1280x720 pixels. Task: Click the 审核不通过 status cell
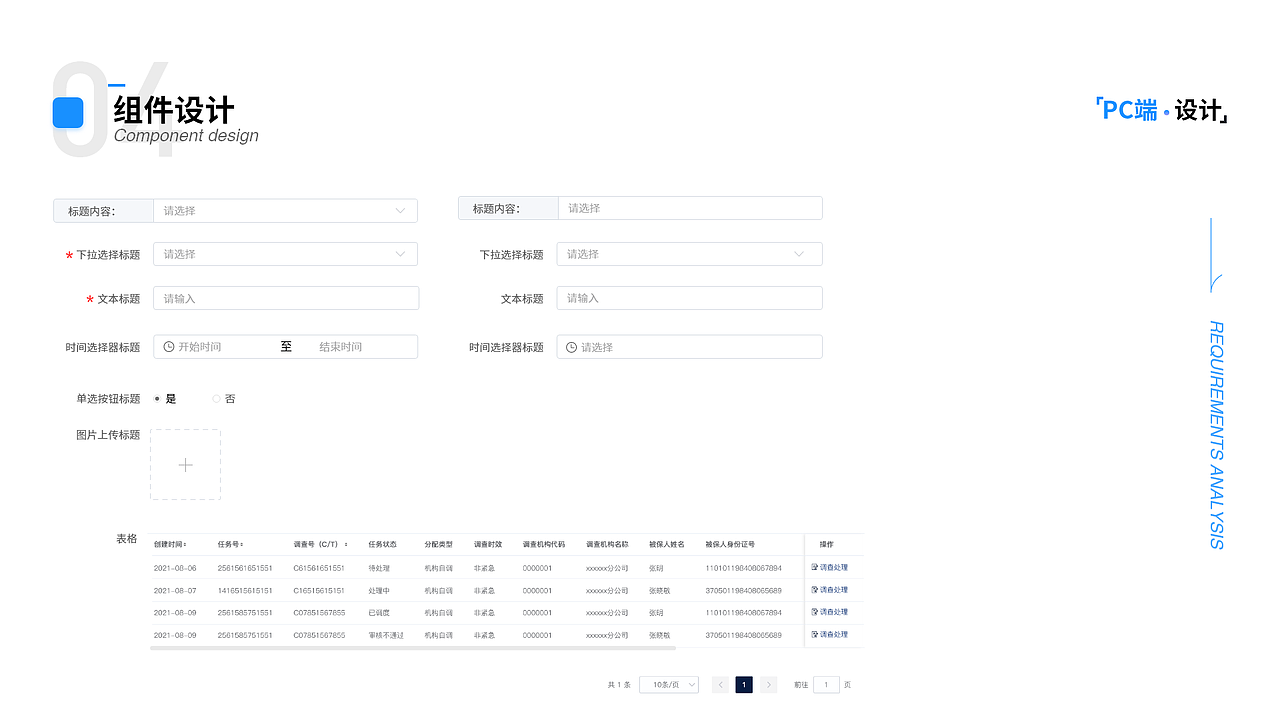(x=386, y=635)
